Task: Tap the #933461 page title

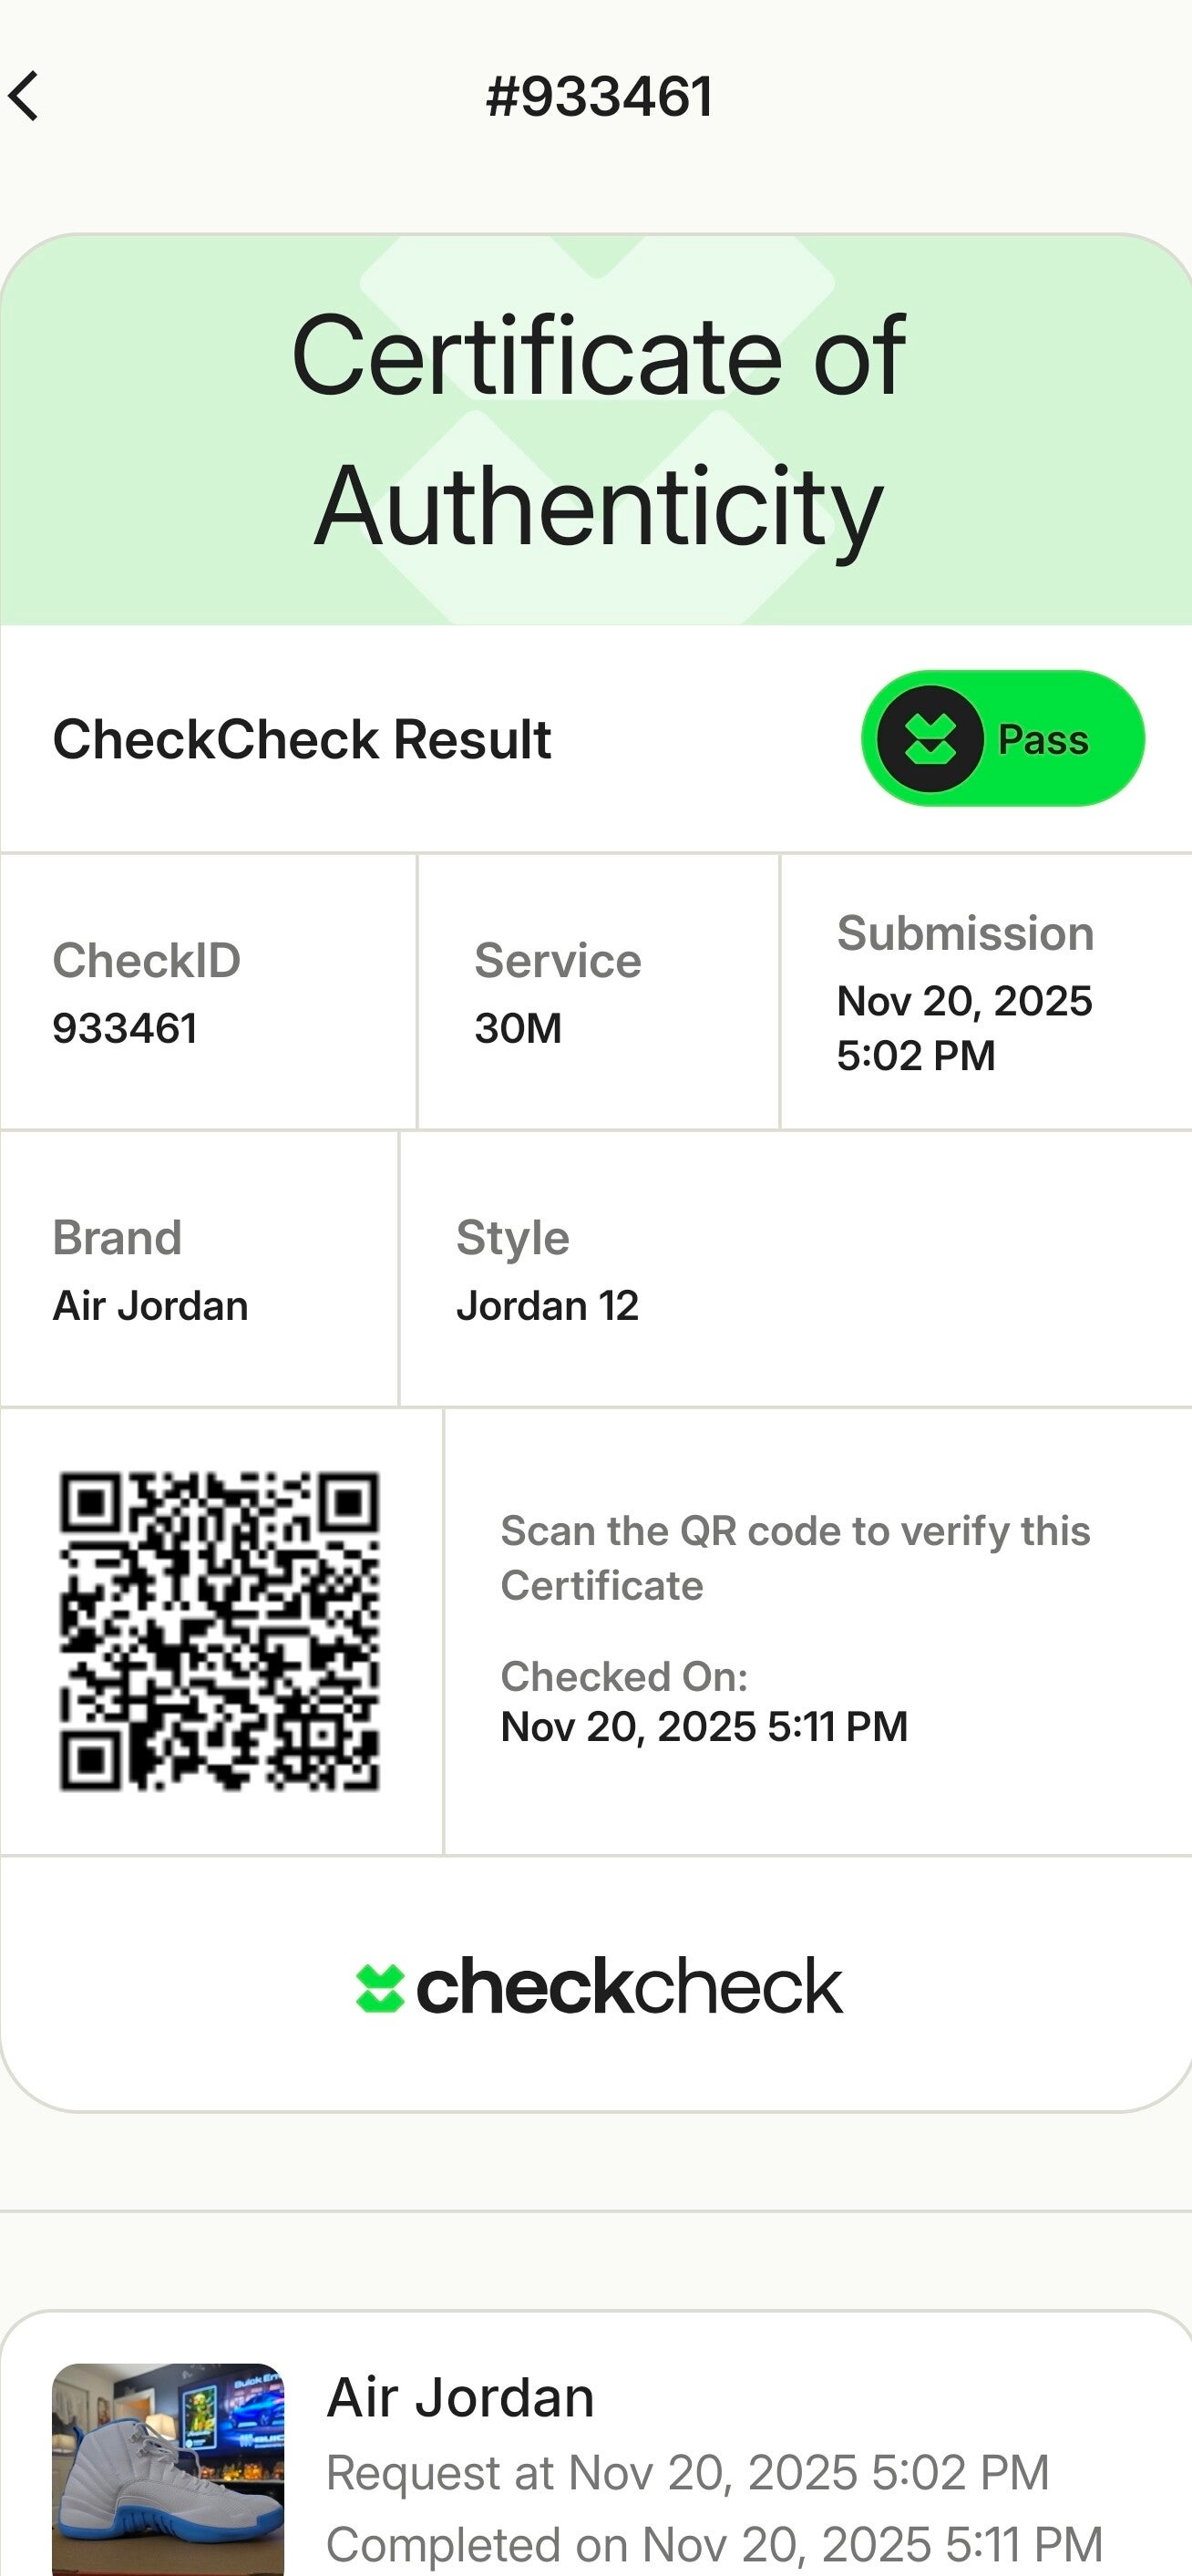Action: point(598,96)
